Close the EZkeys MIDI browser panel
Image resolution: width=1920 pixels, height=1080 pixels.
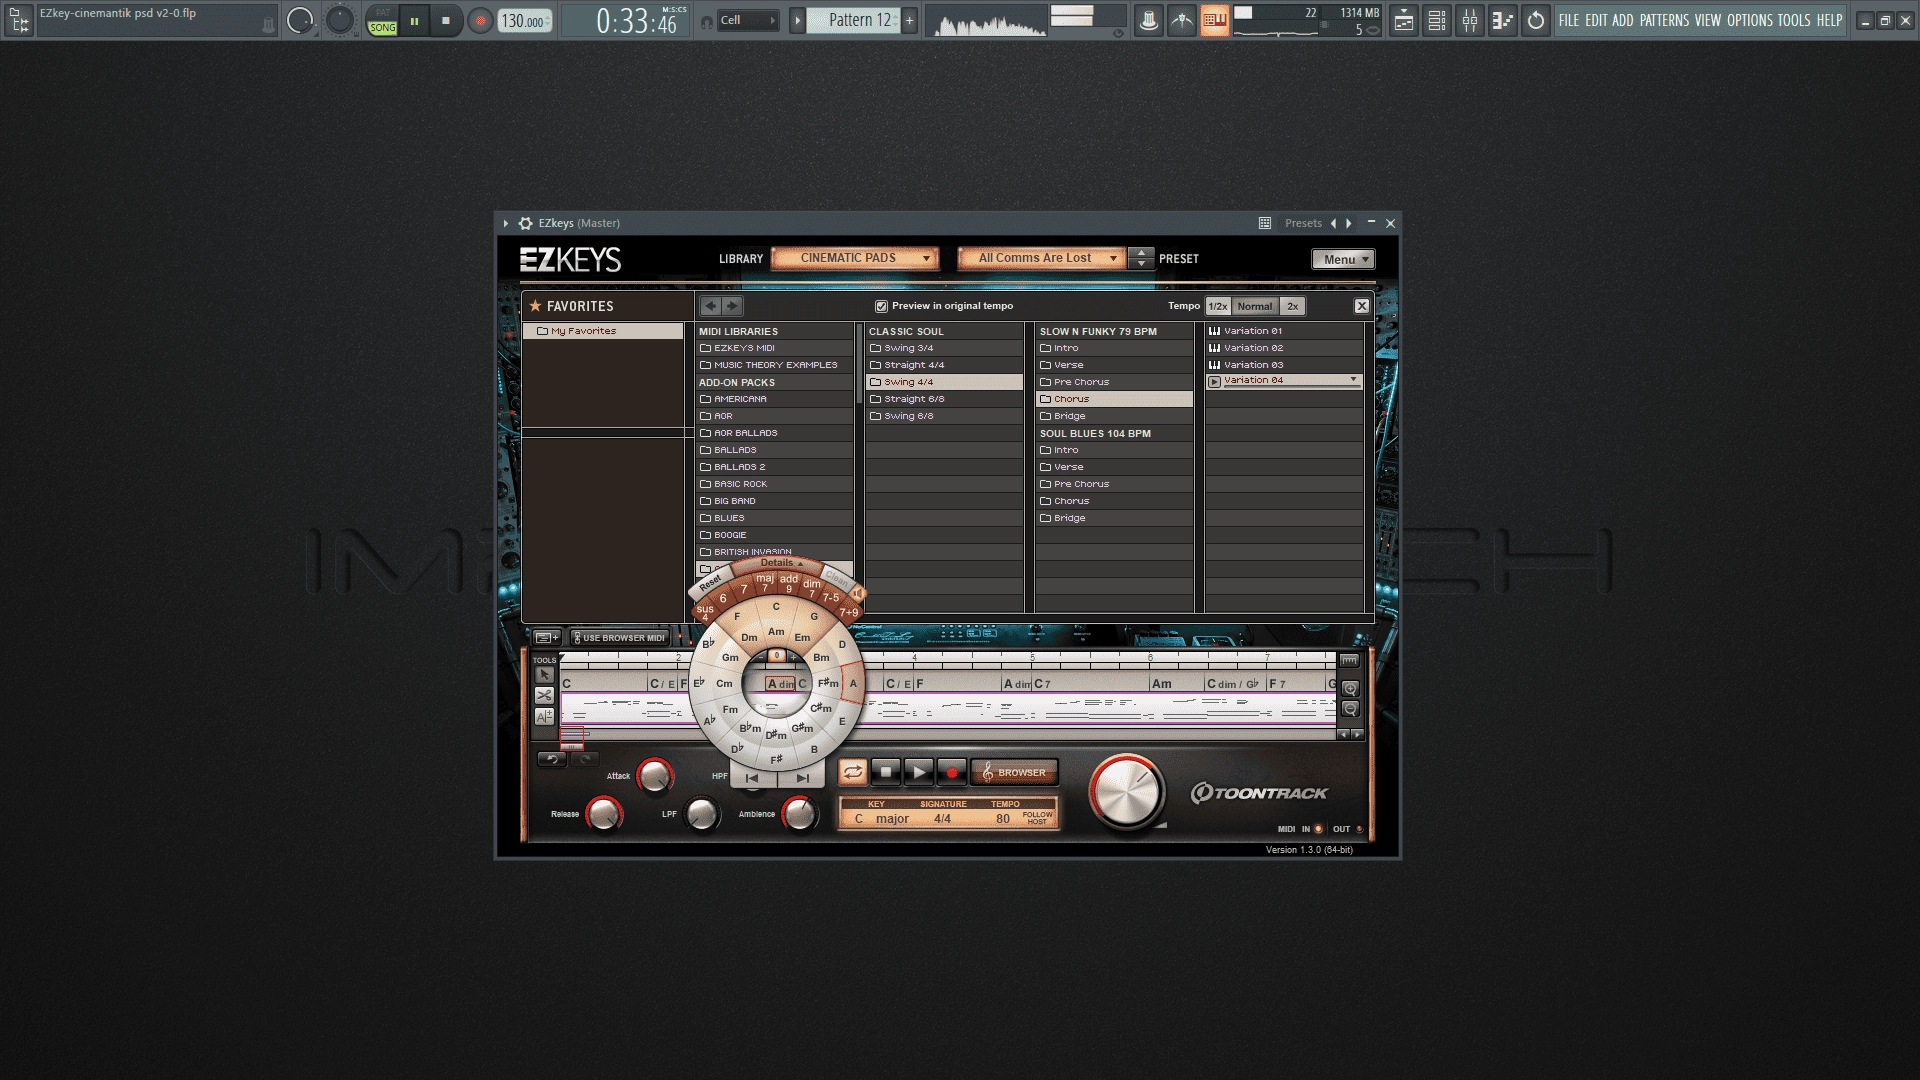[x=1361, y=306]
